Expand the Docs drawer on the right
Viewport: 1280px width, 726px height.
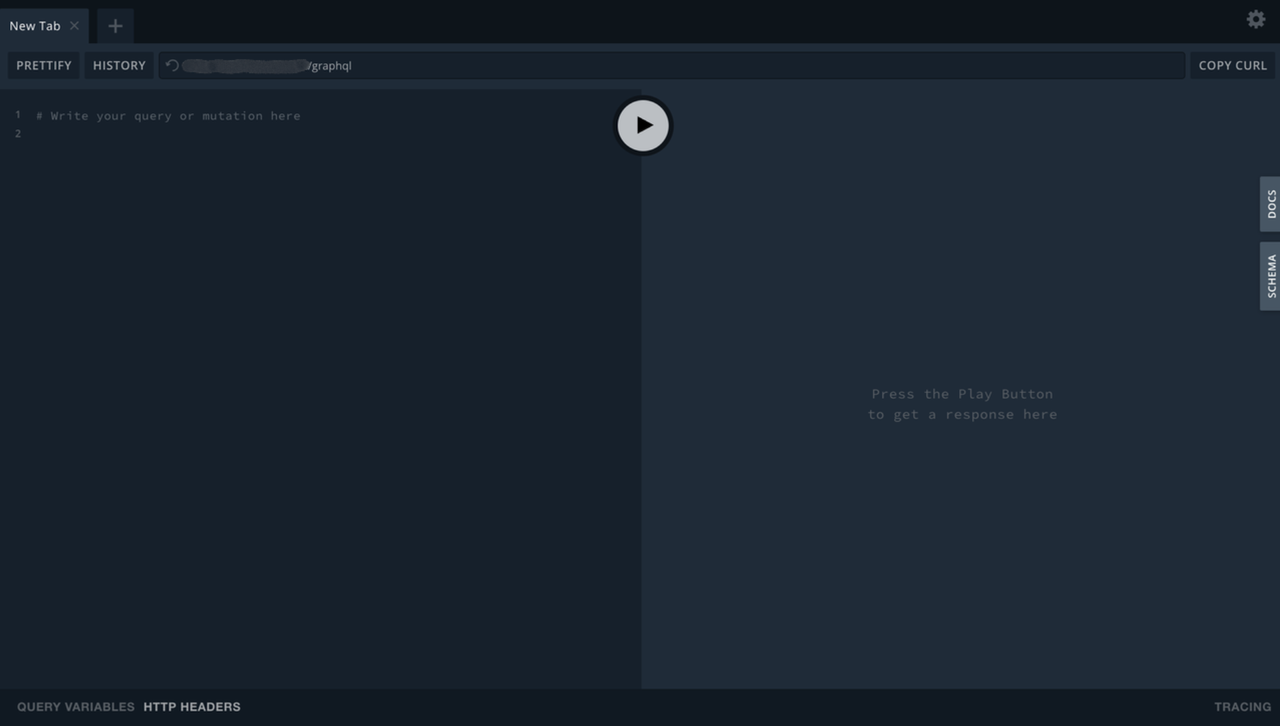coord(1269,204)
